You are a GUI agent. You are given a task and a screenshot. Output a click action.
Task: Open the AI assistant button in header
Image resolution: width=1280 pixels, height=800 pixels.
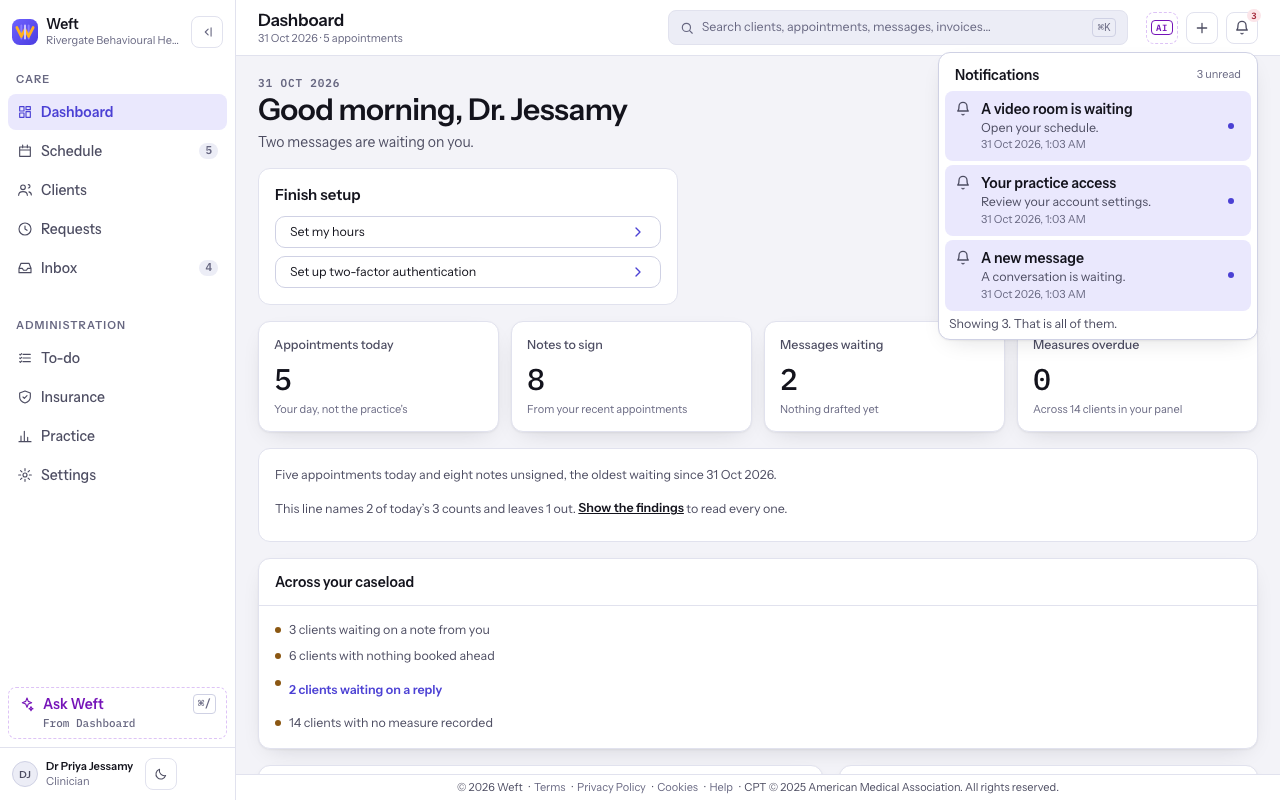pos(1162,28)
